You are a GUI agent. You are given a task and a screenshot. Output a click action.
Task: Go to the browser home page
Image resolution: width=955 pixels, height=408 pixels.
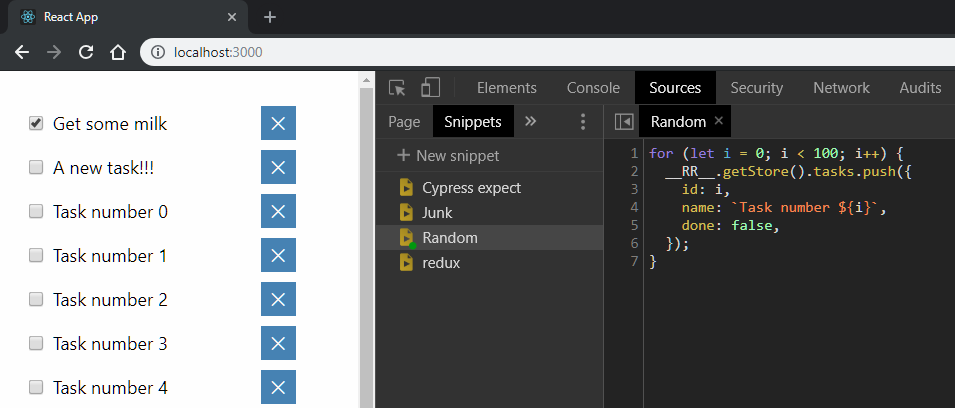(117, 52)
